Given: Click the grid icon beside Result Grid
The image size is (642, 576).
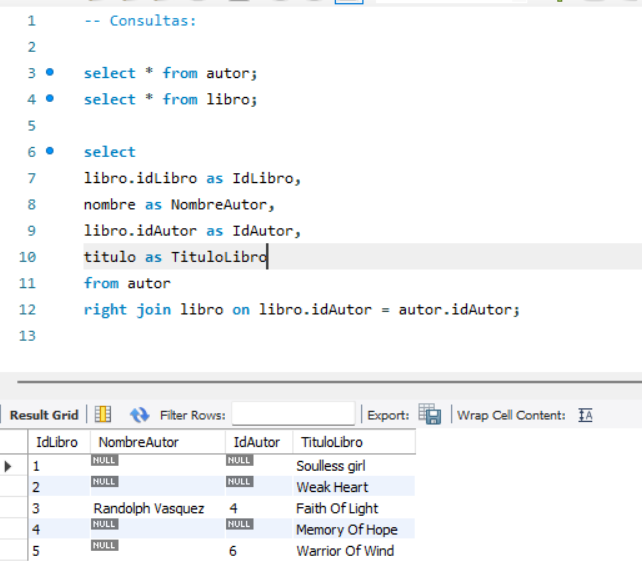Looking at the screenshot, I should tap(103, 415).
